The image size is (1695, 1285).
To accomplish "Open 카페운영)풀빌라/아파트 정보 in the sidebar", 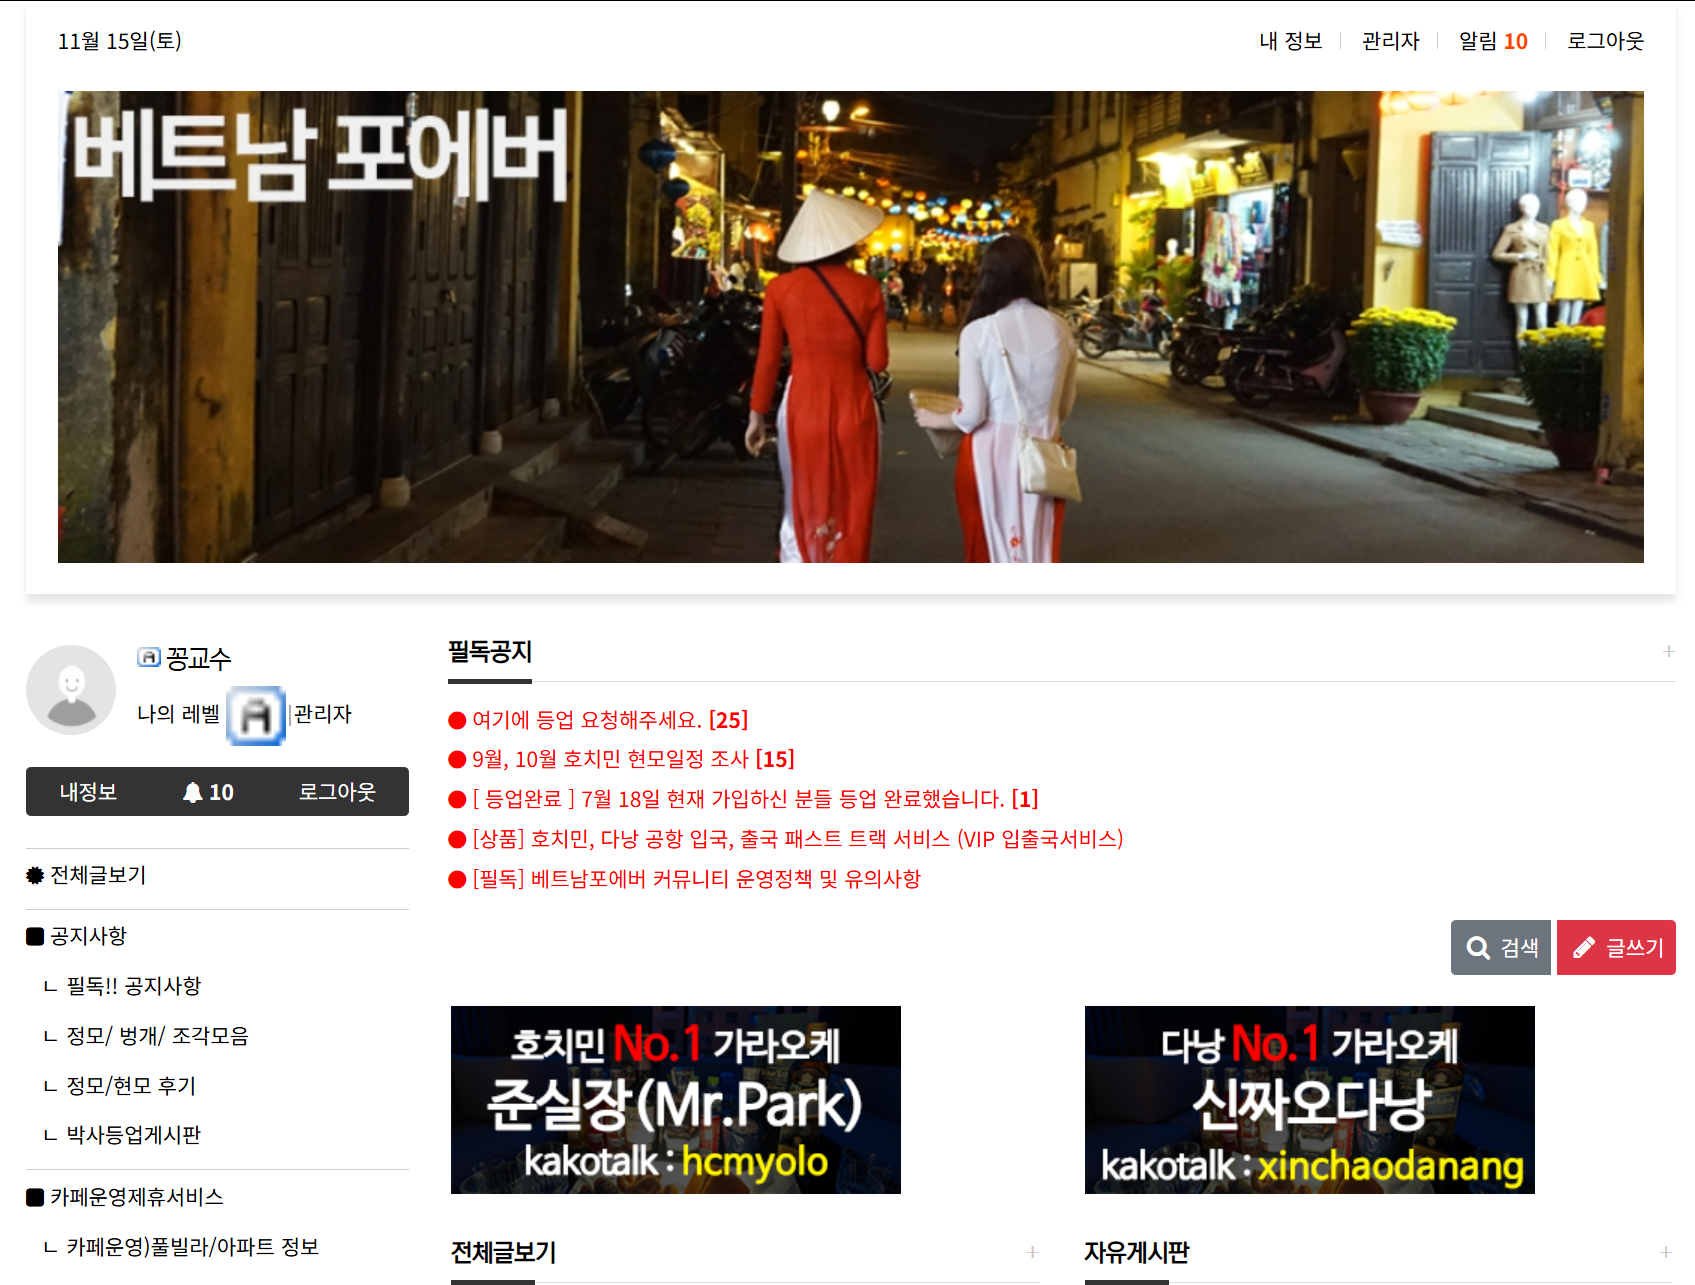I will point(192,1246).
